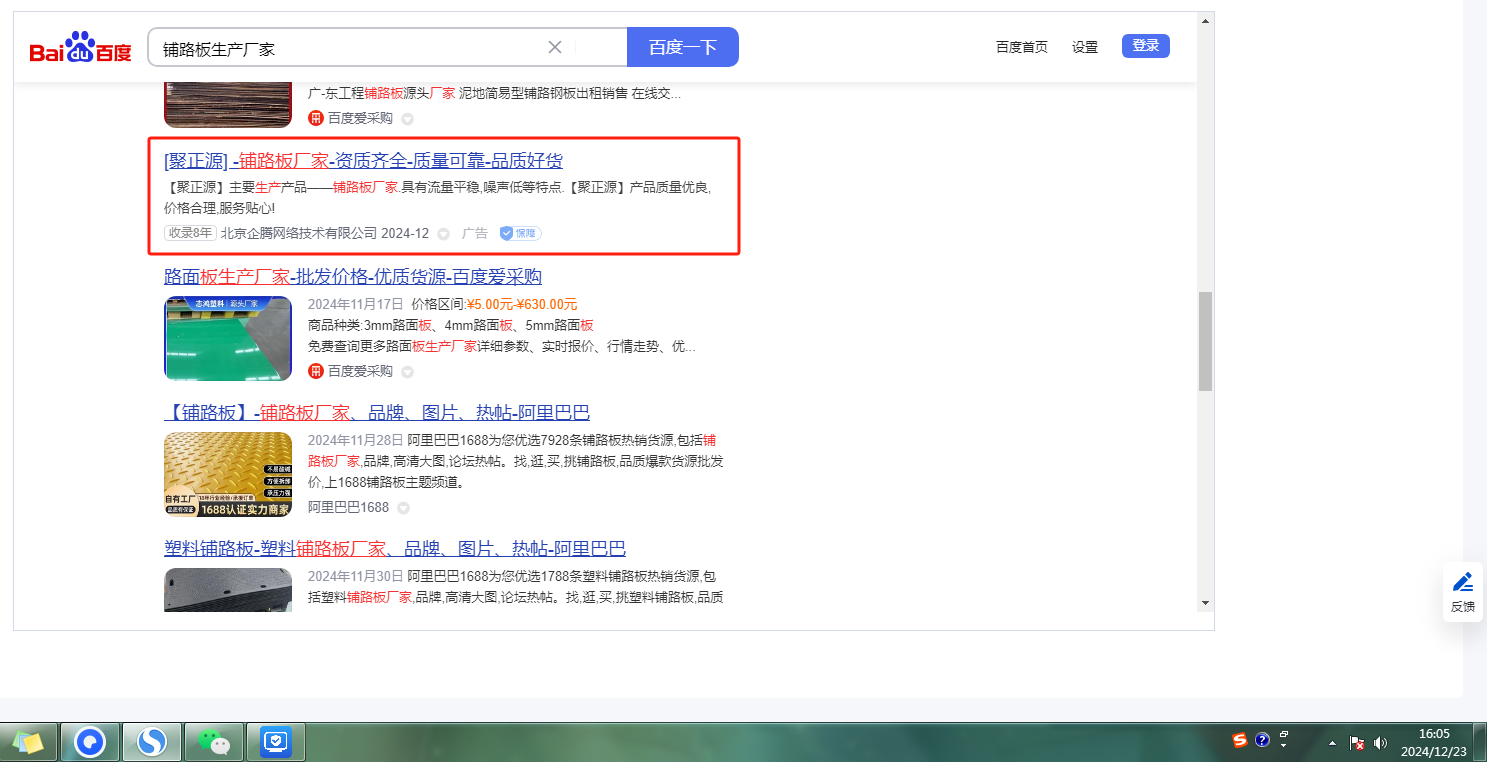1487x762 pixels.
Task: Open the yellow 铺路板 product thumbnail
Action: (228, 474)
